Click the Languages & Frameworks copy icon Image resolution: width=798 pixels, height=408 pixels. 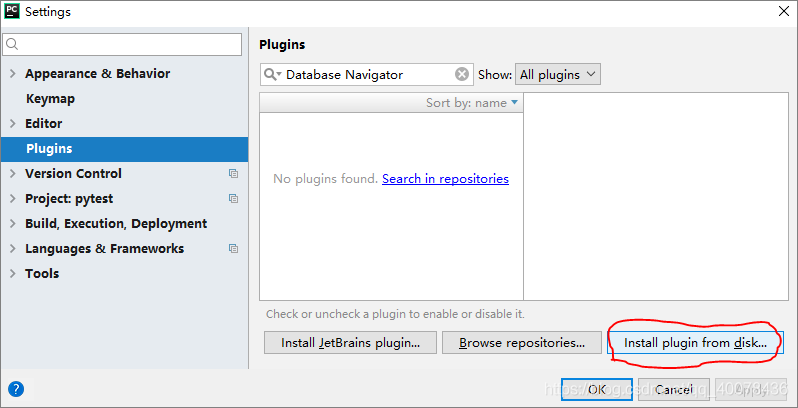pyautogui.click(x=233, y=249)
